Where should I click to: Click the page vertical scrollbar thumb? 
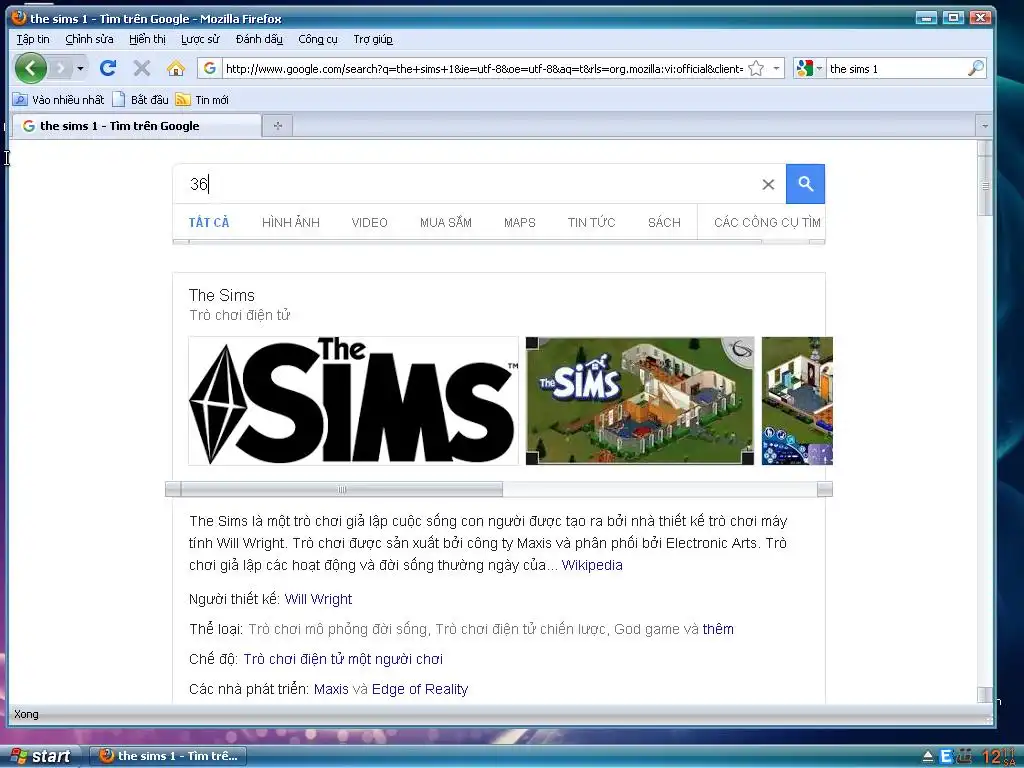985,186
